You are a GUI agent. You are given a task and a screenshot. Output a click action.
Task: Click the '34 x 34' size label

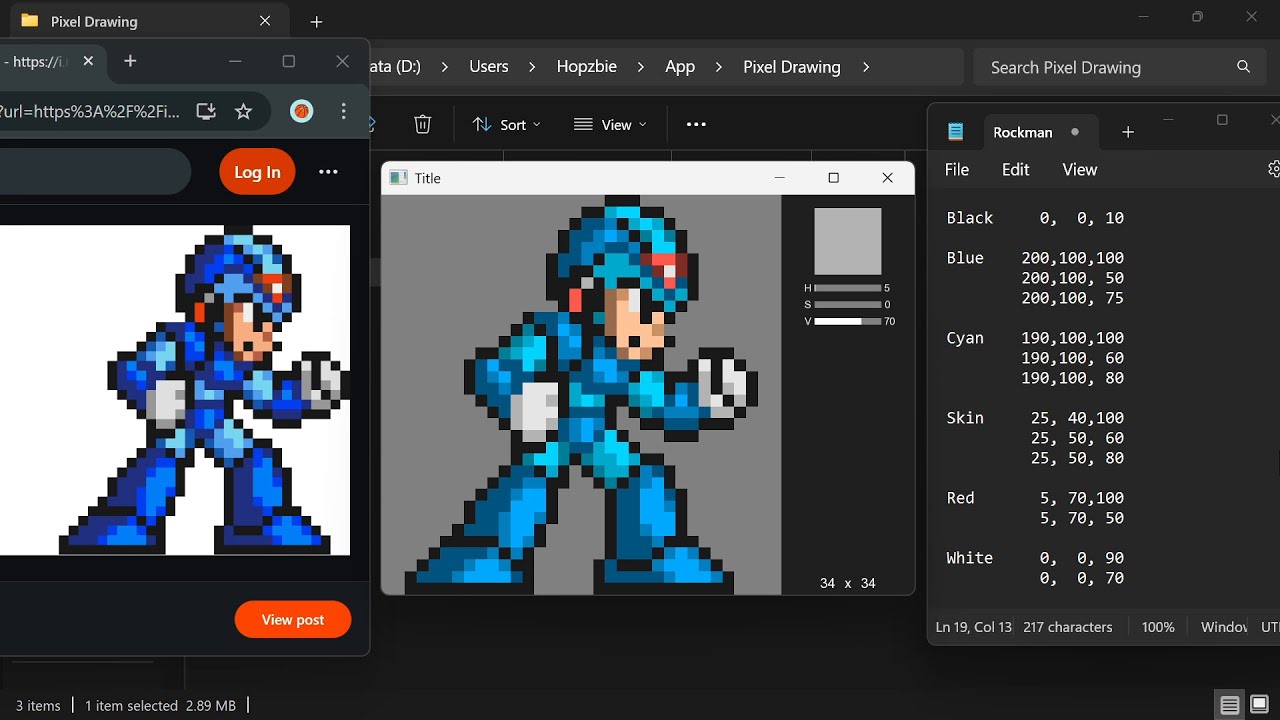pos(847,583)
